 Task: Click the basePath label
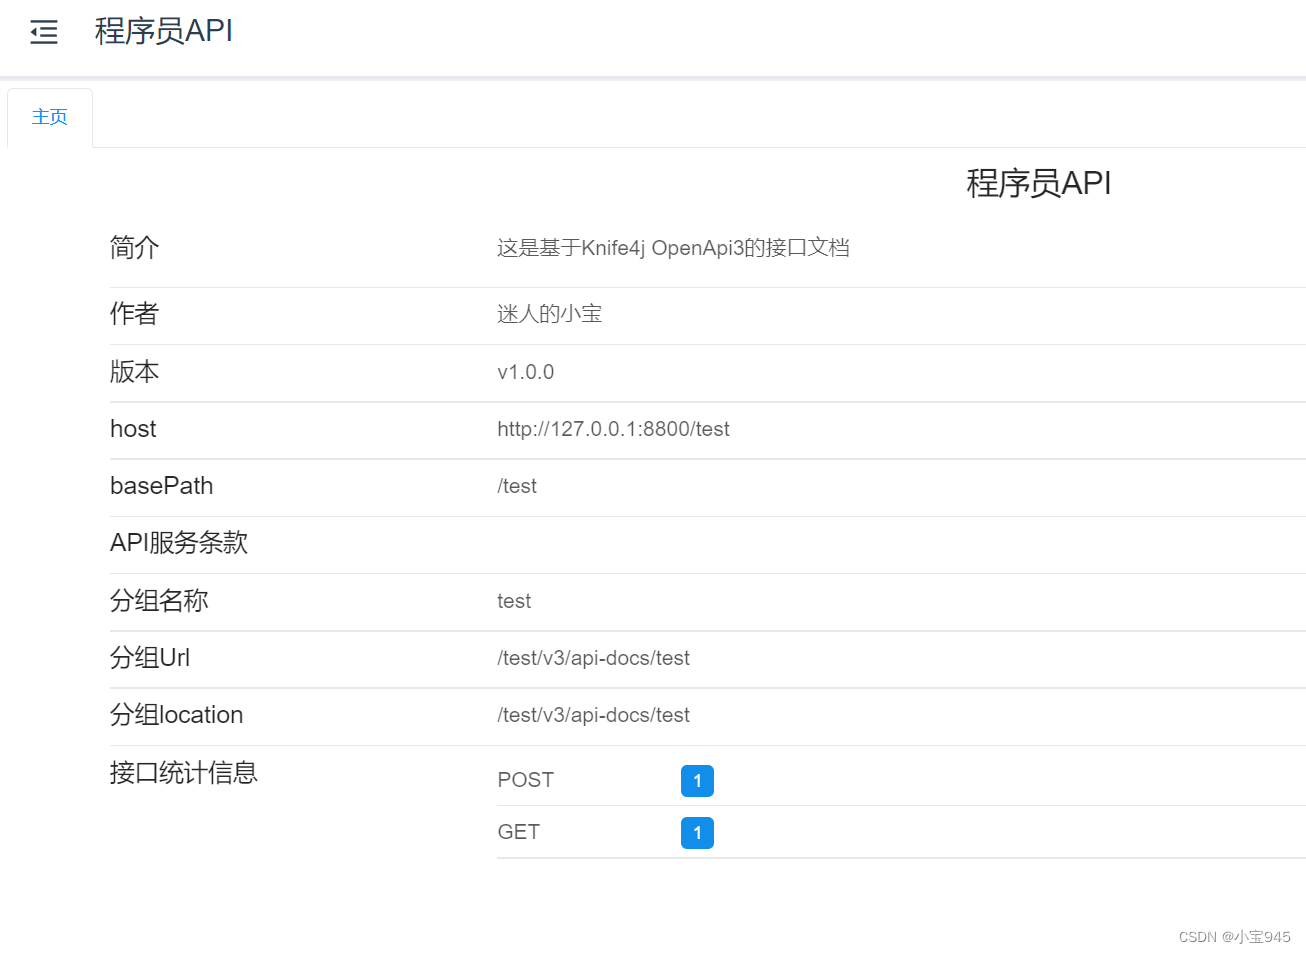161,486
